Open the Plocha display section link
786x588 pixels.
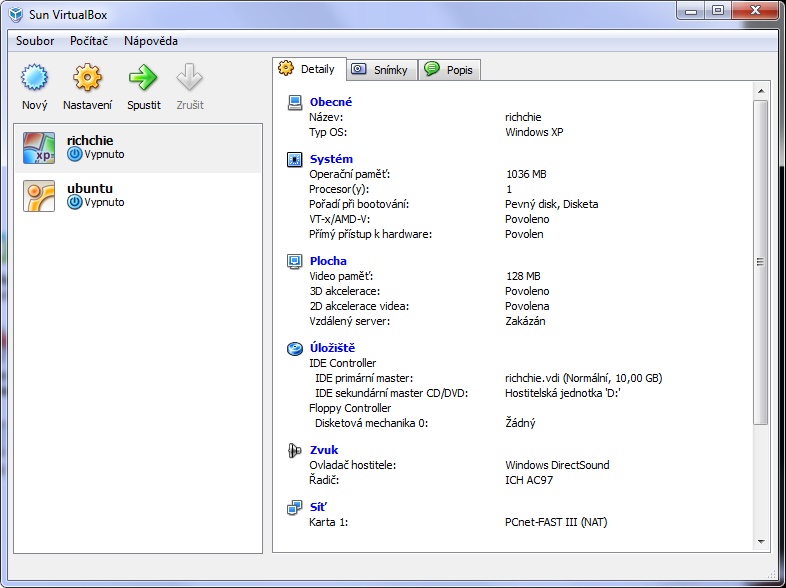(329, 261)
